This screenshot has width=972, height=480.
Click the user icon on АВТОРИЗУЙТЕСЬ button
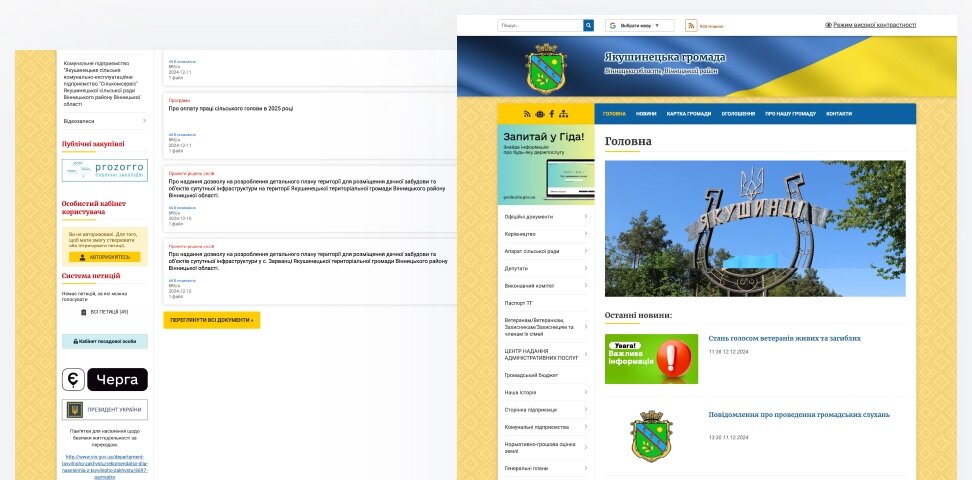coord(82,257)
